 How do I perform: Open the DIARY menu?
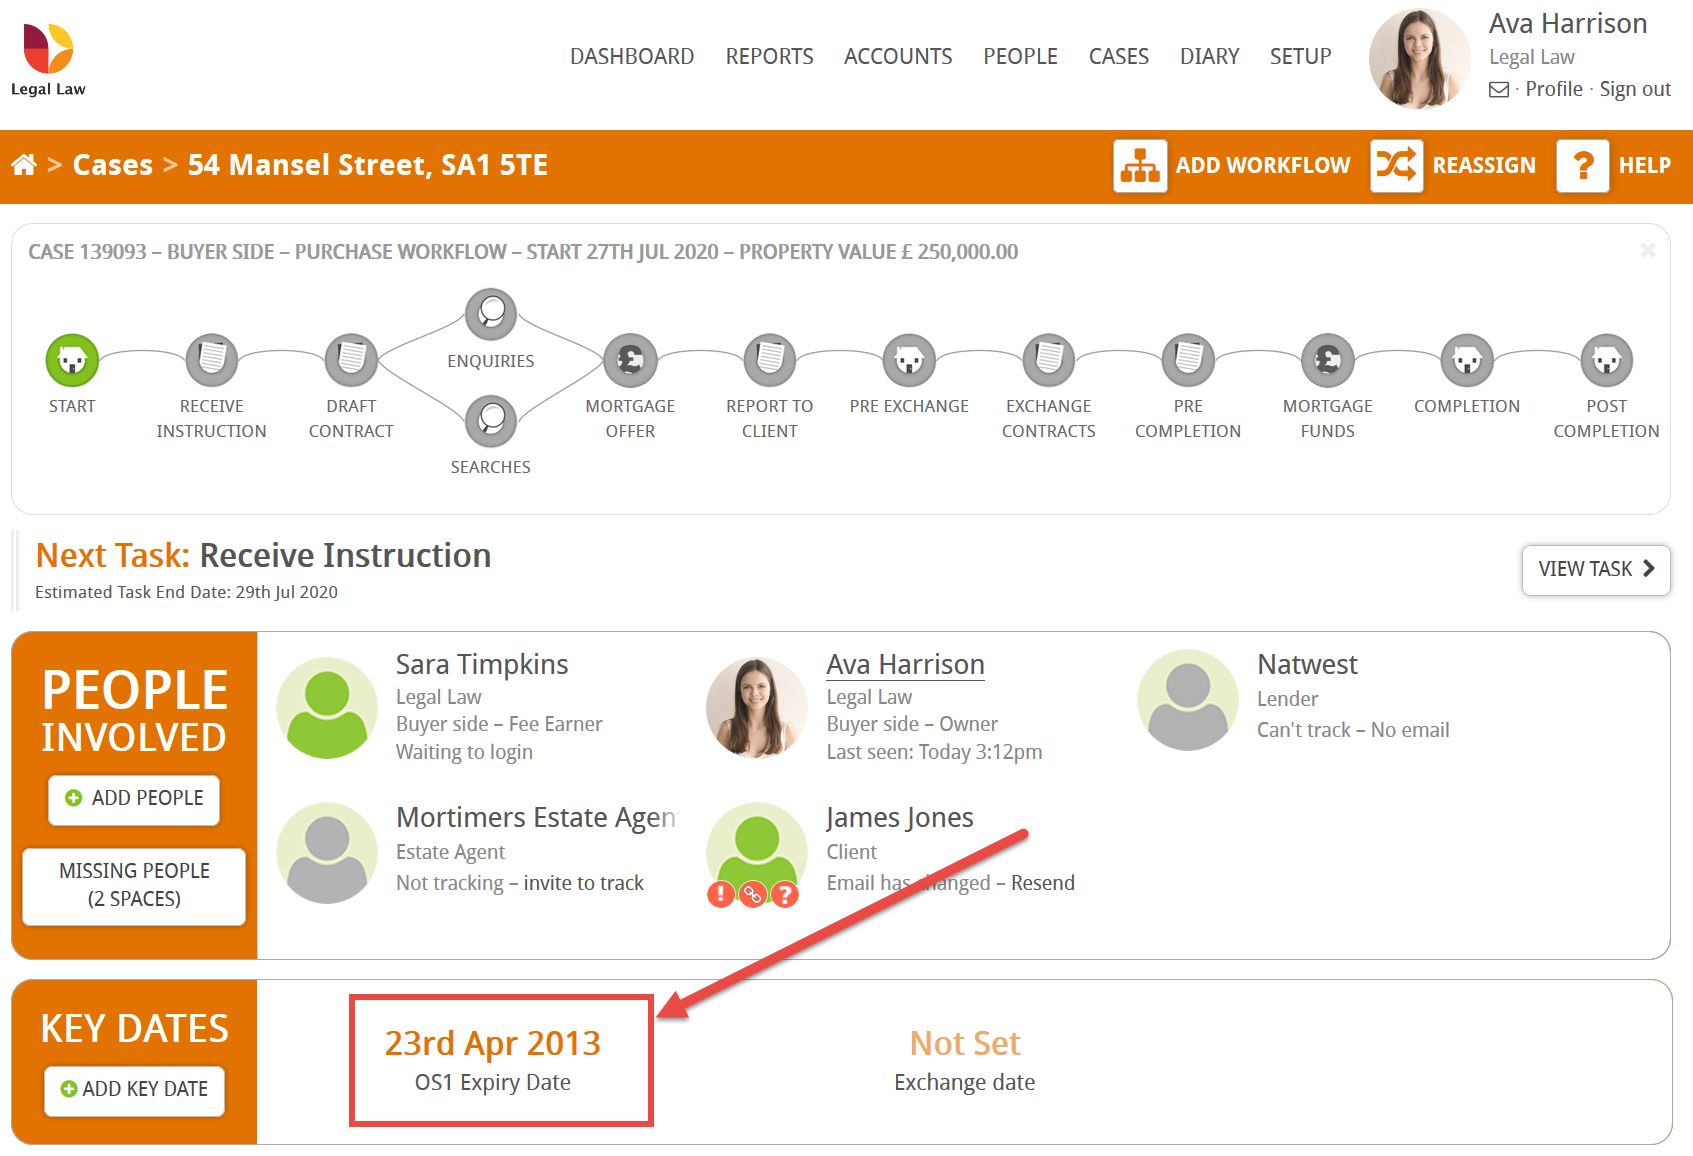point(1209,56)
